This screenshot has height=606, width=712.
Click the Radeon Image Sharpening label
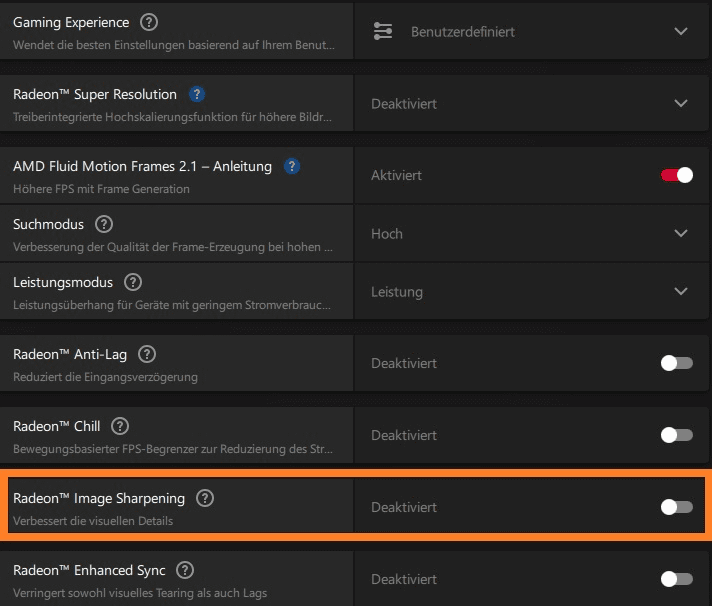coord(99,498)
